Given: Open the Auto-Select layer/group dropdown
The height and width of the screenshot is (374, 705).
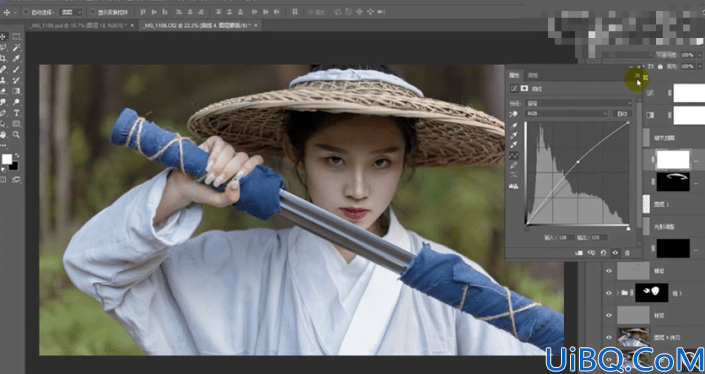Looking at the screenshot, I should coord(71,12).
